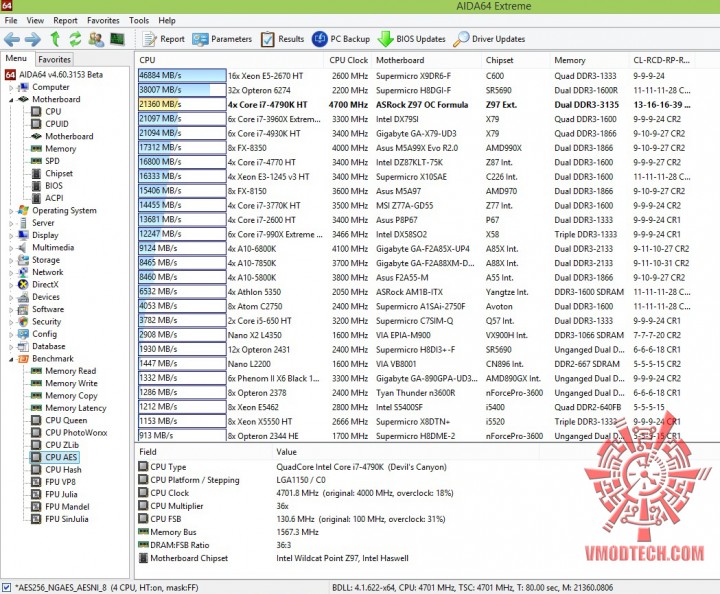720x594 pixels.
Task: Expand the Network tree node
Action: (11, 273)
